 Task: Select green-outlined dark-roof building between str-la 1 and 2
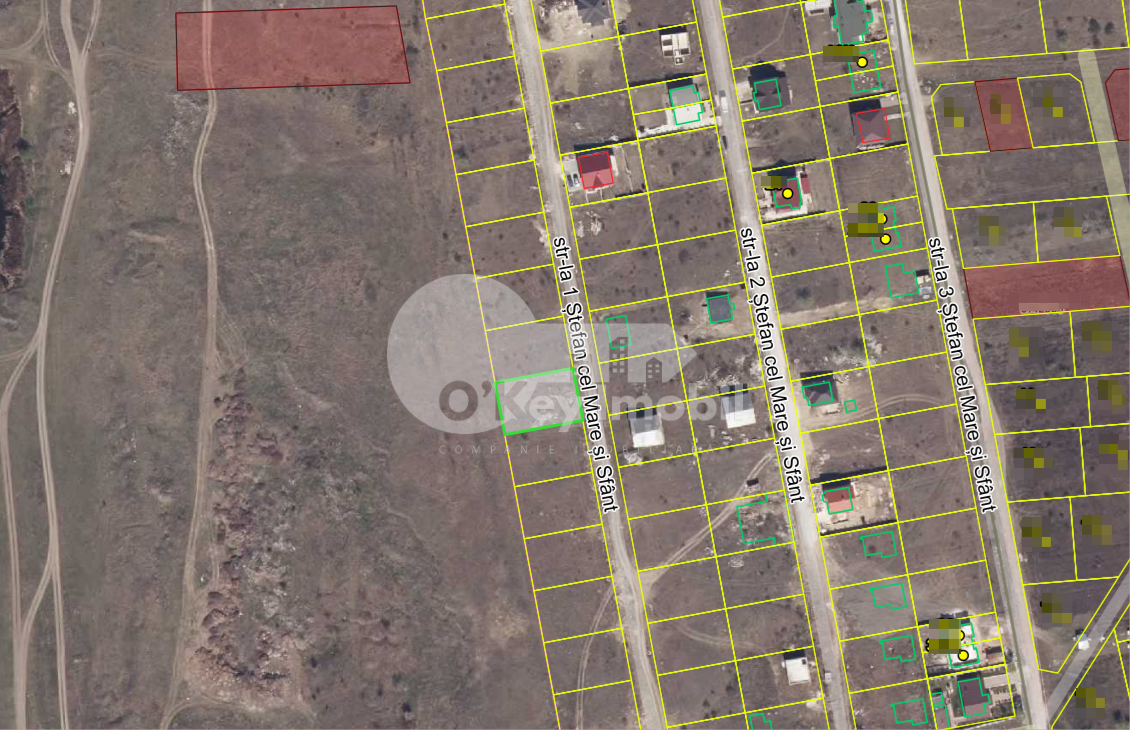click(718, 308)
